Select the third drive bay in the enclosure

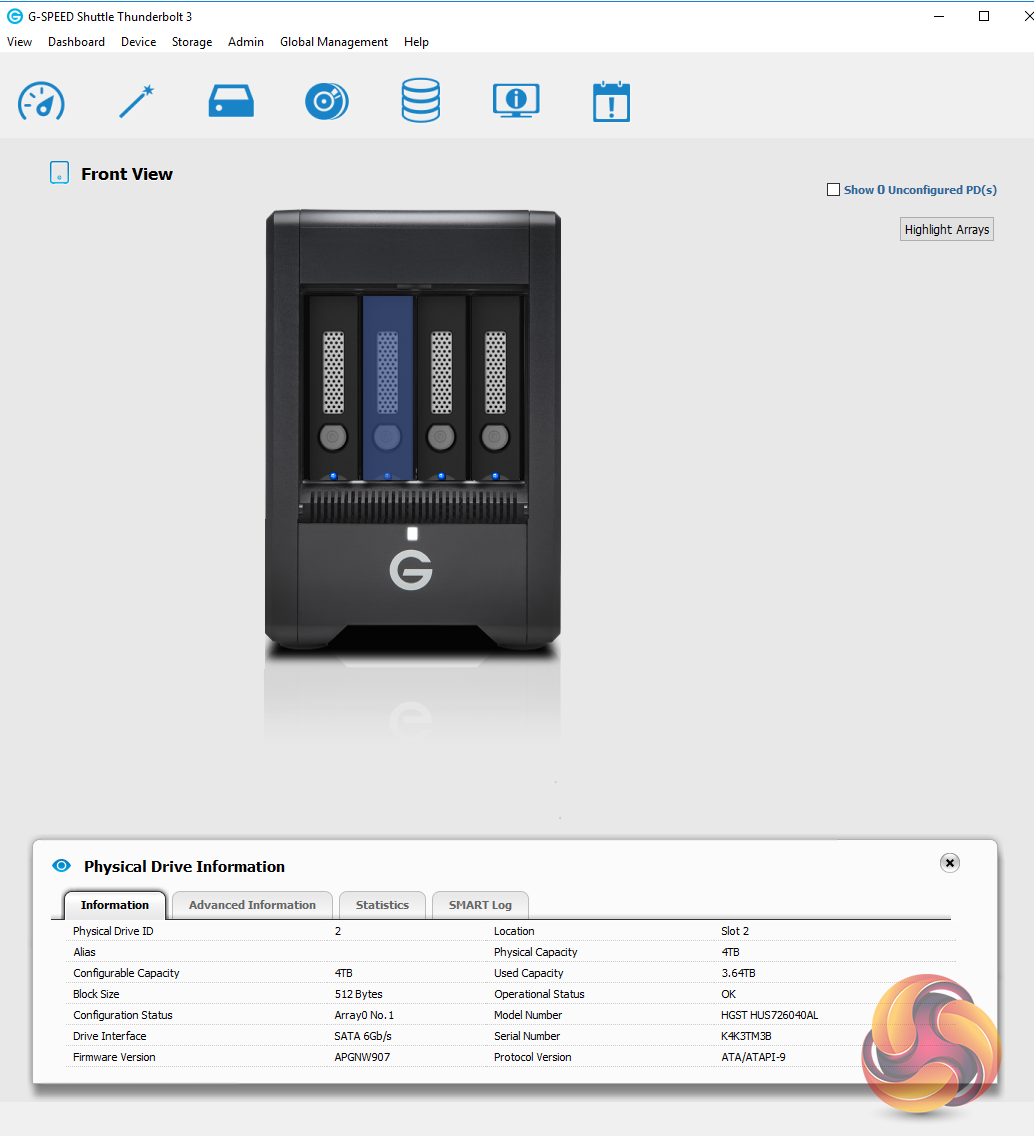click(x=441, y=387)
